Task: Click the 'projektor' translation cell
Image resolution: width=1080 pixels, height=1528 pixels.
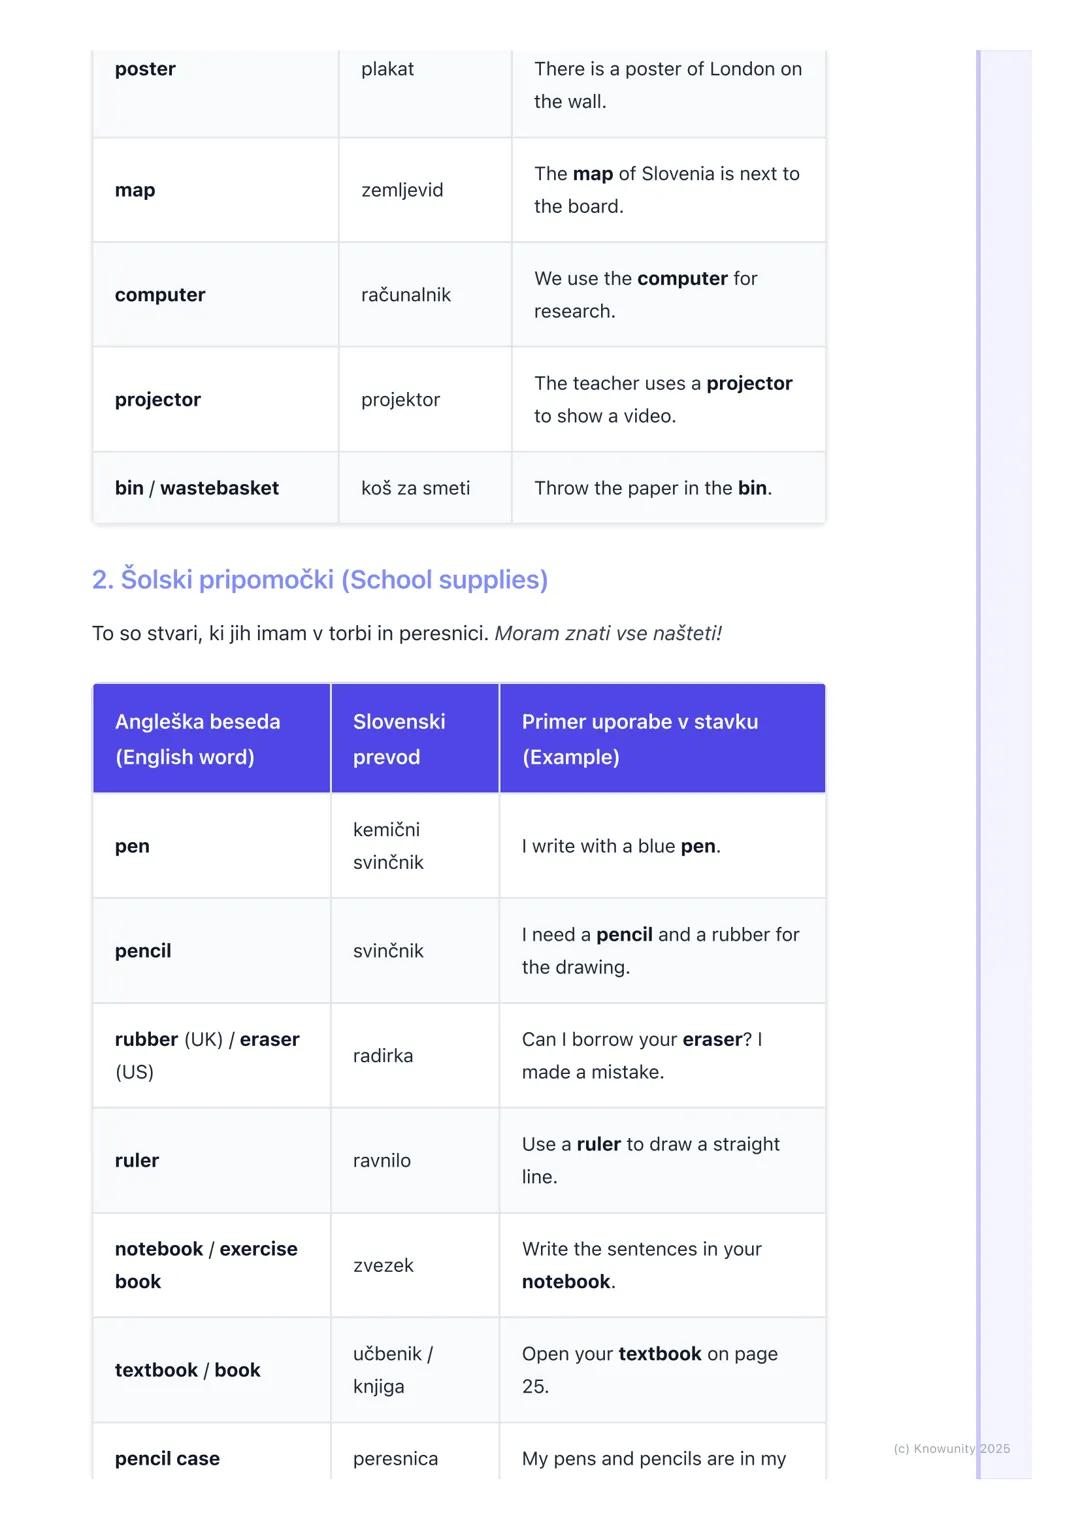Action: click(400, 400)
